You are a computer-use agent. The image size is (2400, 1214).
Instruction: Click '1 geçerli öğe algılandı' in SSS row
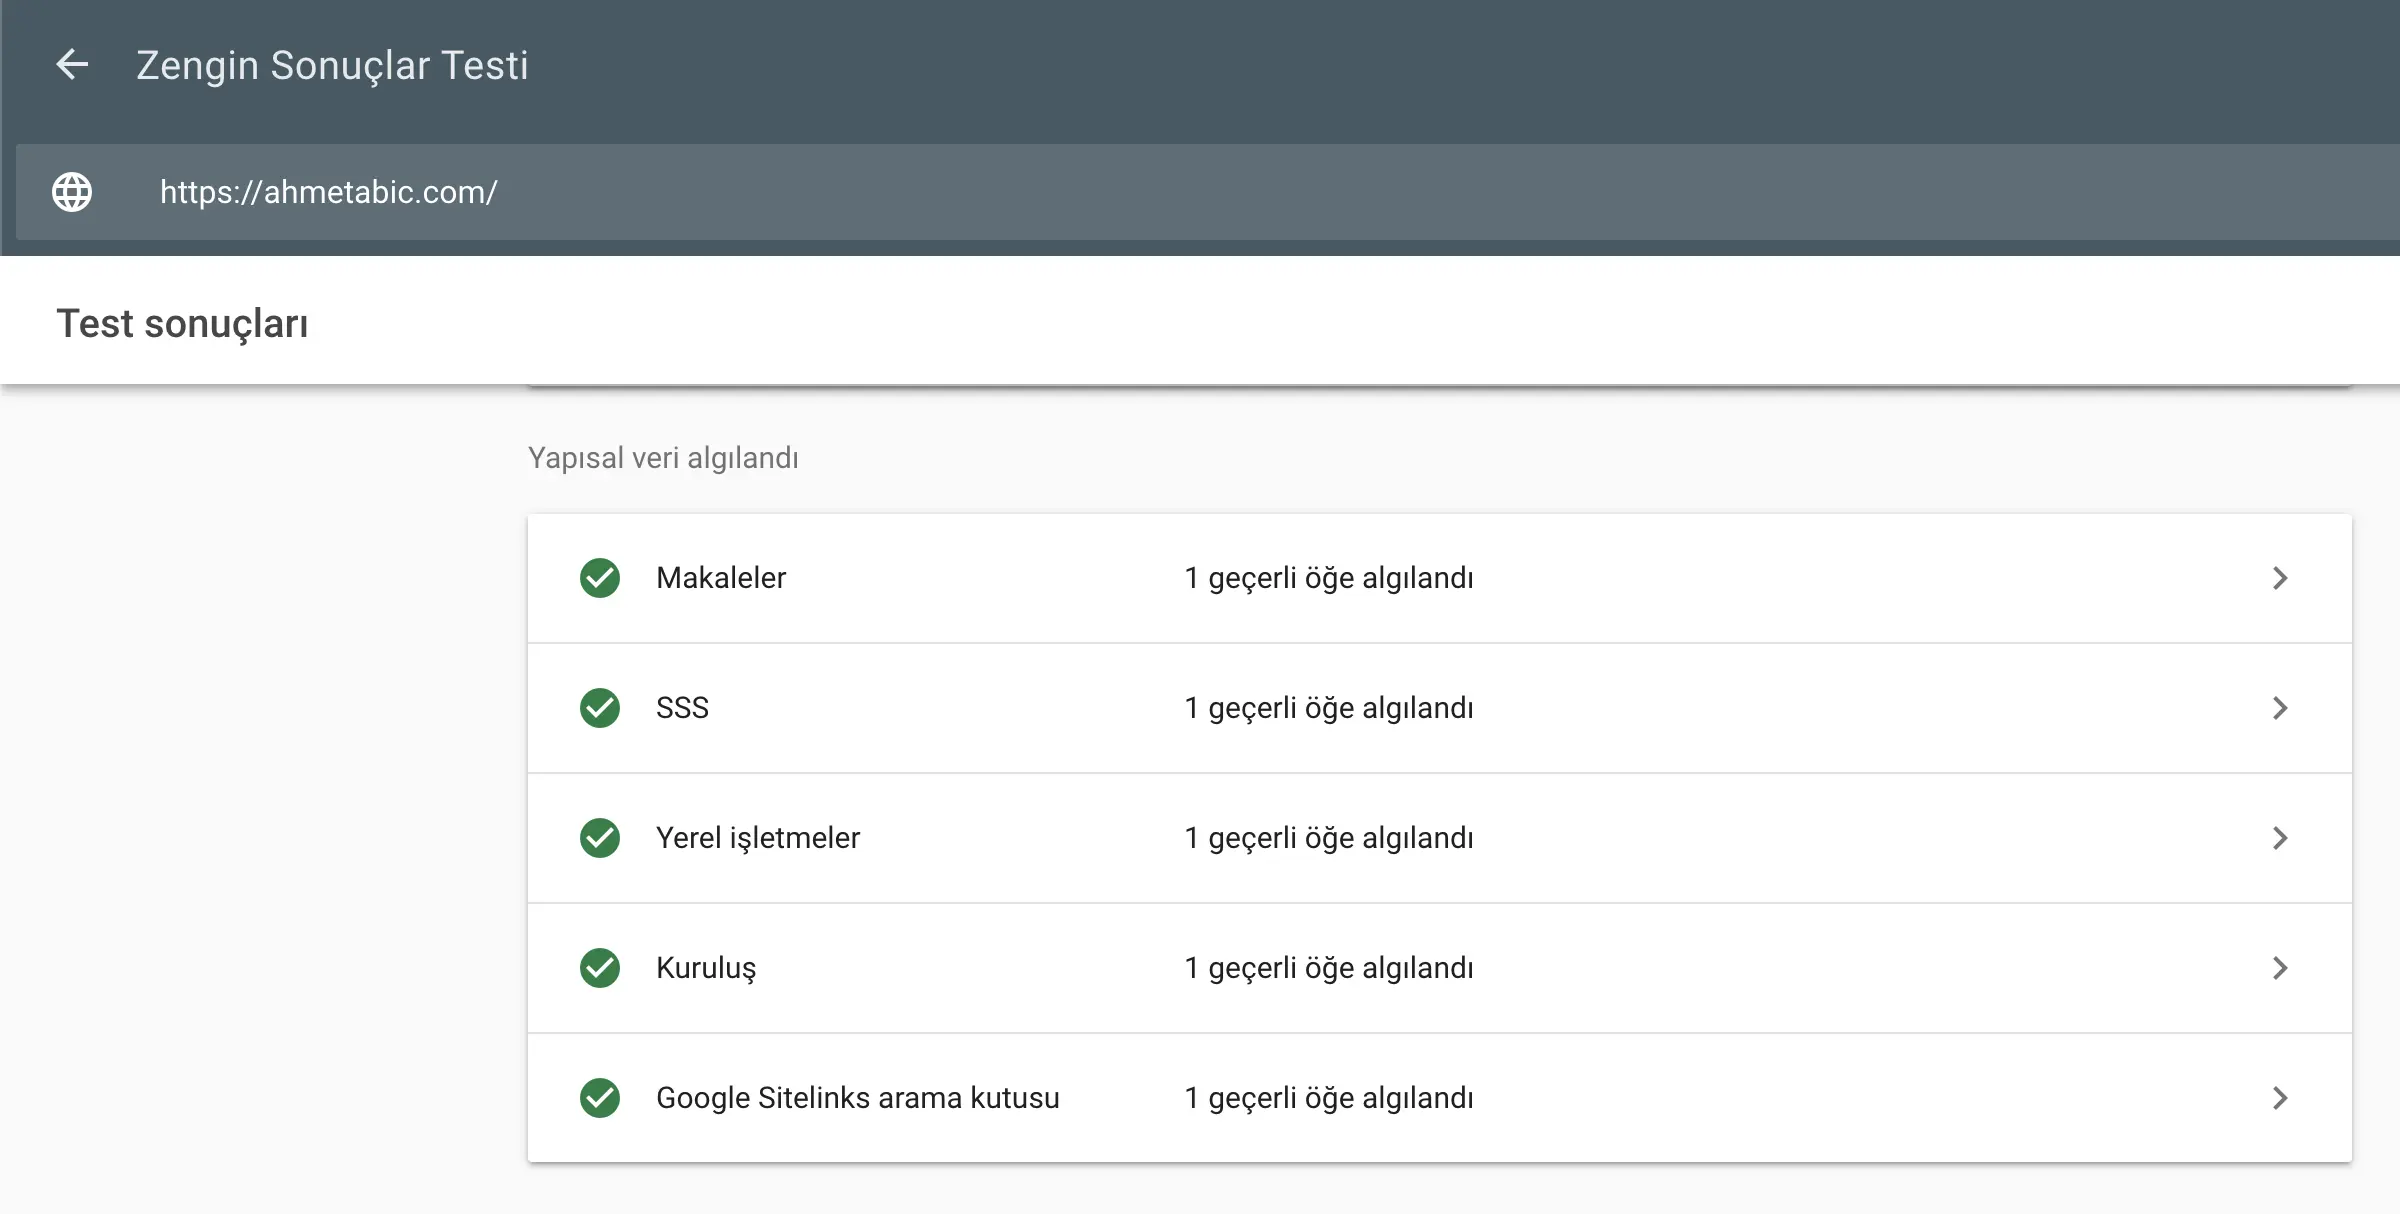1329,708
